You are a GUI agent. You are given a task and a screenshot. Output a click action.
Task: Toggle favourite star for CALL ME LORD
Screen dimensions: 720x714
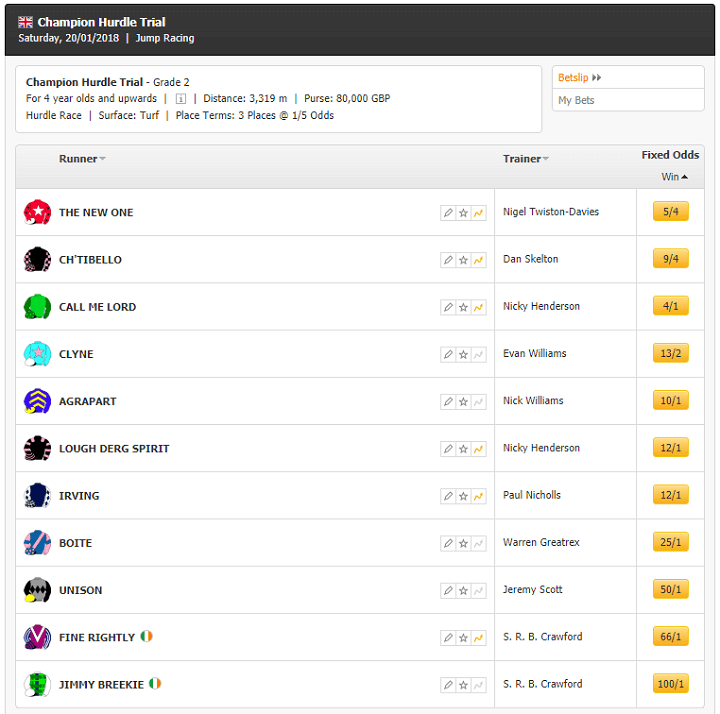(463, 307)
